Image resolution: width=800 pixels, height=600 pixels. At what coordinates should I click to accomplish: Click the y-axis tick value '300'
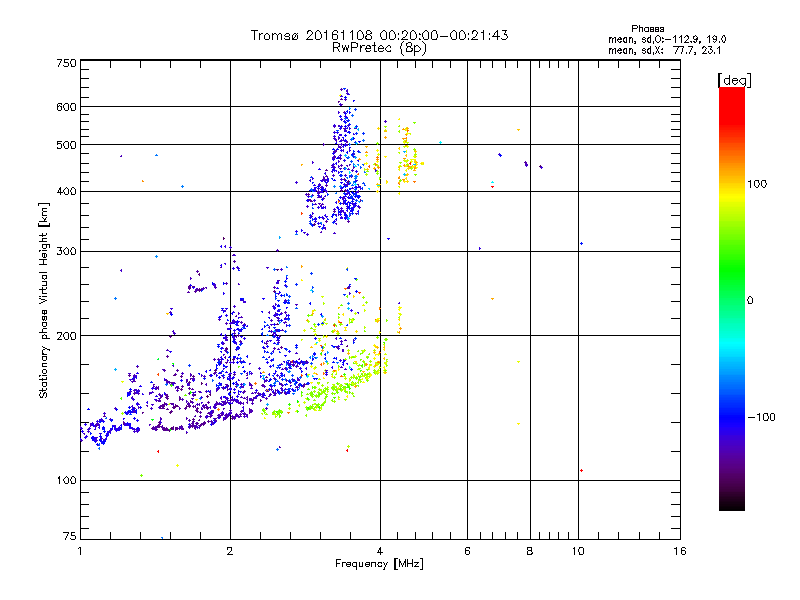pos(66,252)
